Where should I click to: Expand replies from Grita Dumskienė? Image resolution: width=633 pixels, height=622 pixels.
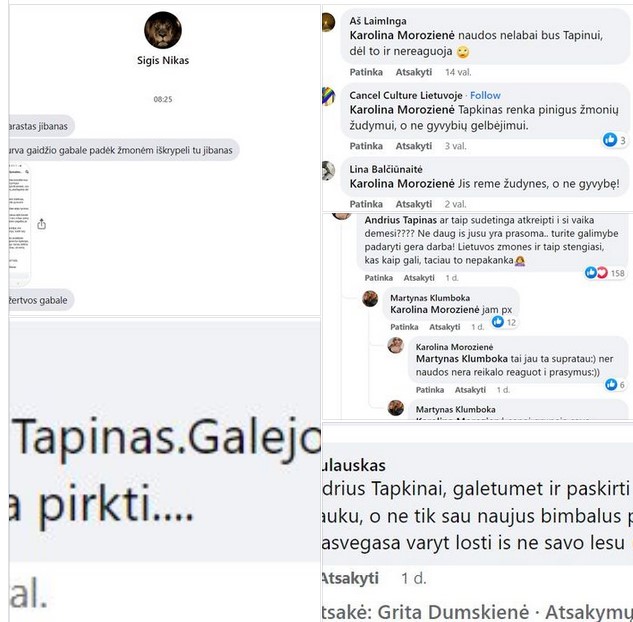[x=476, y=612]
